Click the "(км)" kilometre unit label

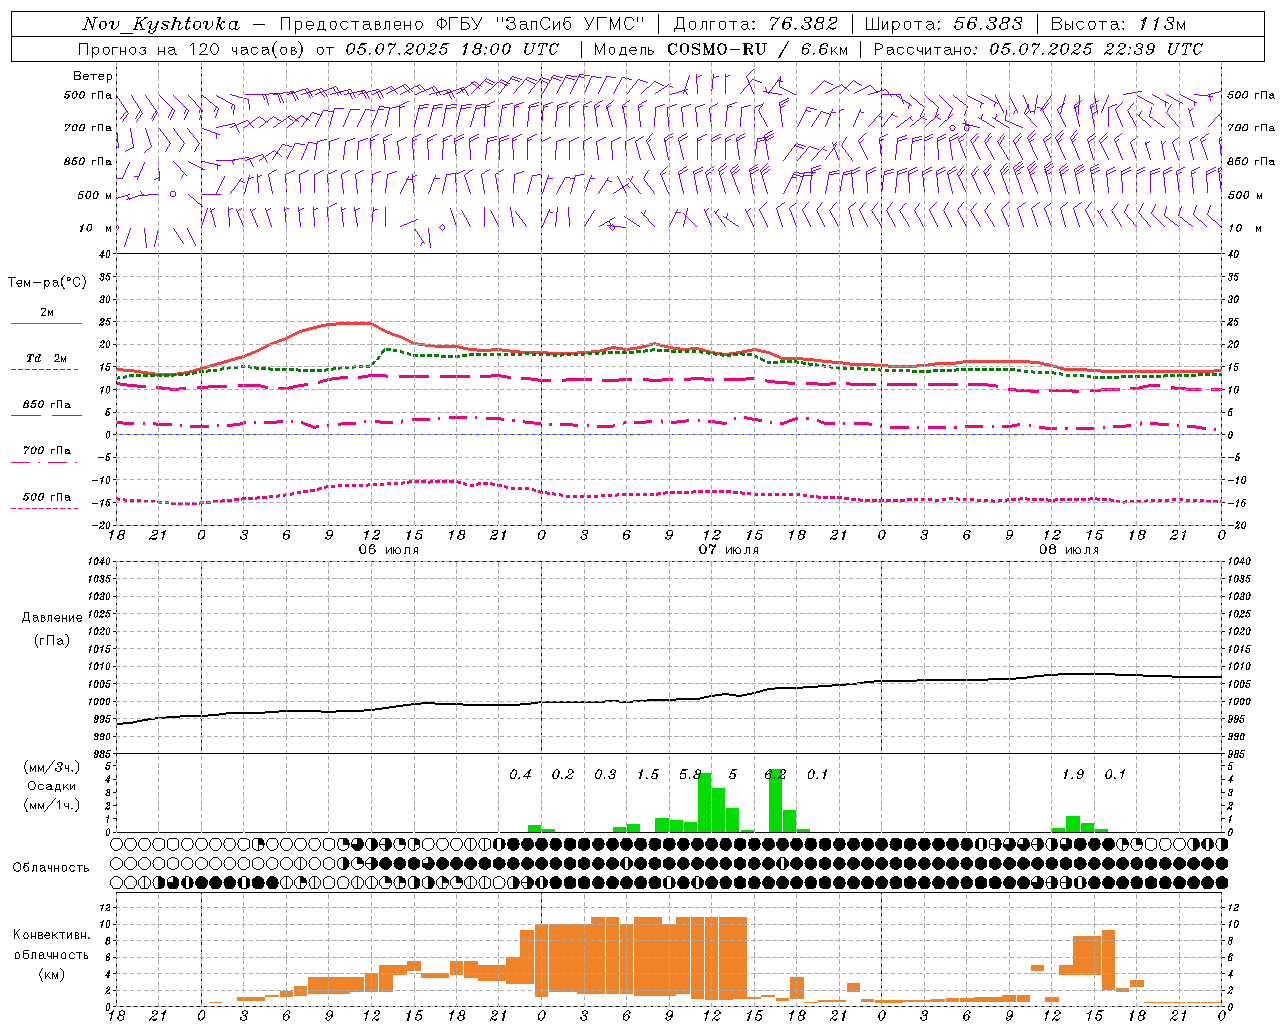(52, 975)
